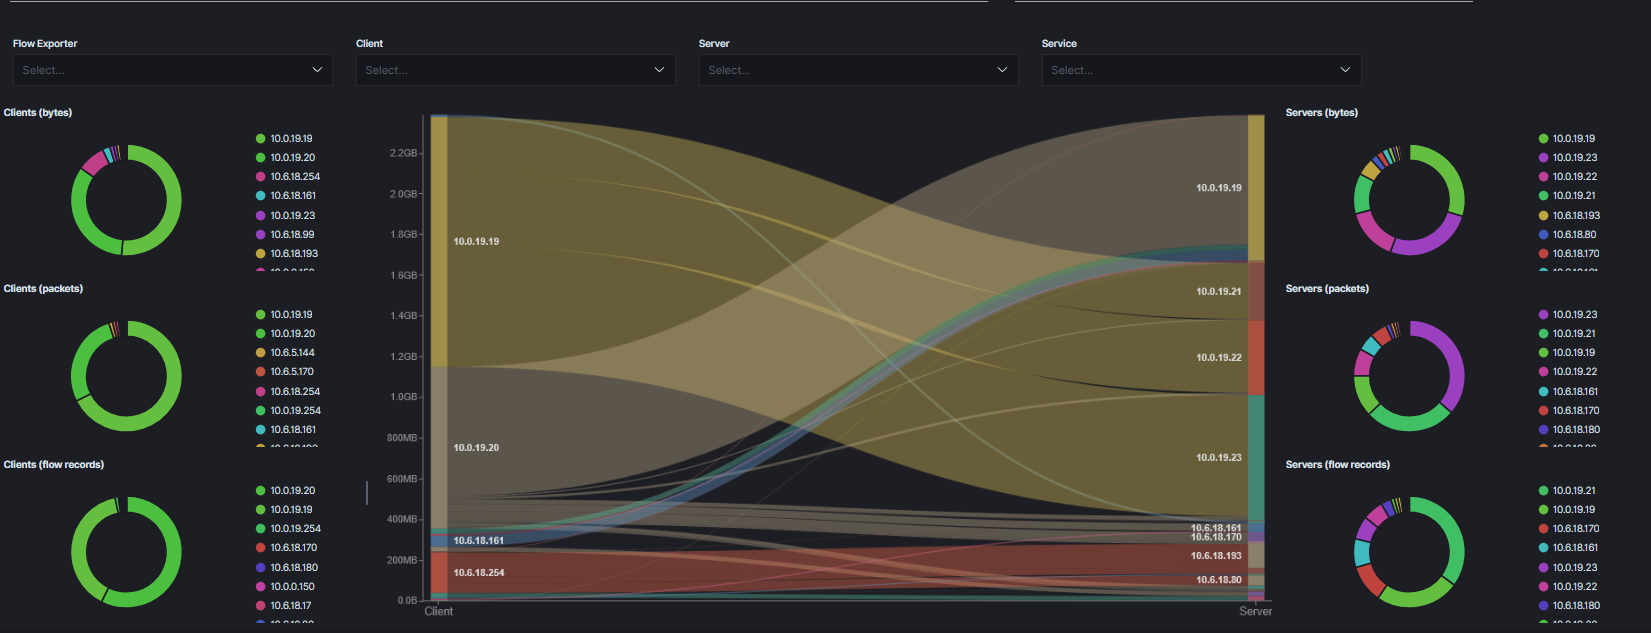This screenshot has height=633, width=1651.
Task: Open the Client filter select box
Action: [x=515, y=70]
